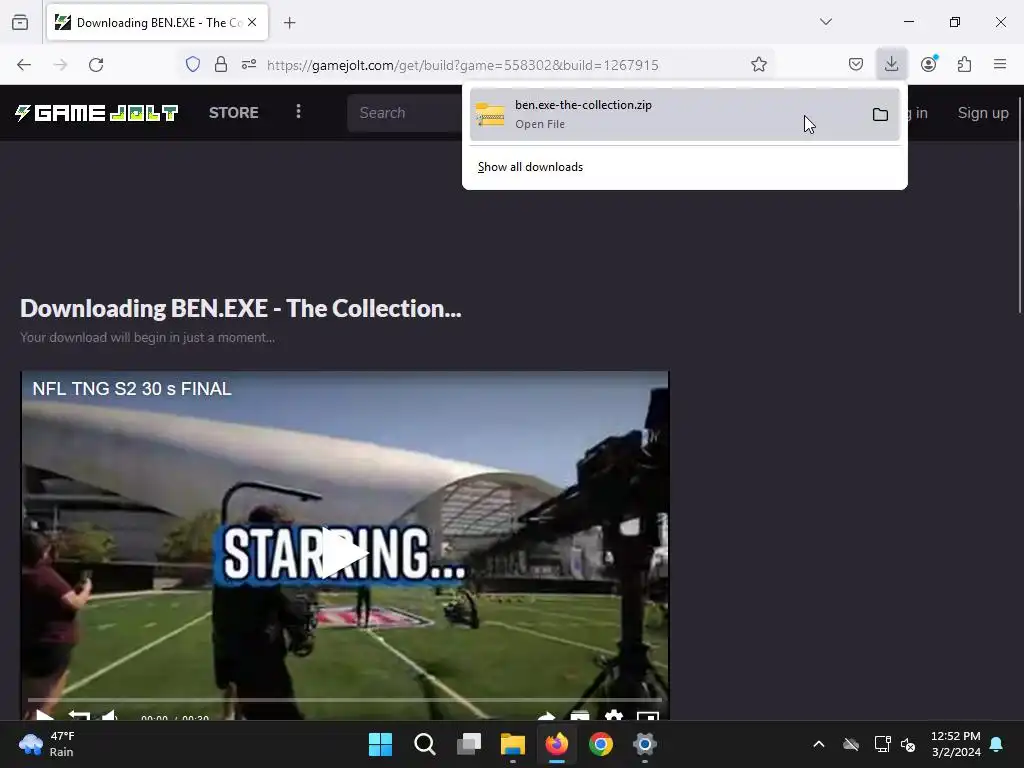Click the Game Jolt logo
The width and height of the screenshot is (1024, 768).
click(96, 113)
